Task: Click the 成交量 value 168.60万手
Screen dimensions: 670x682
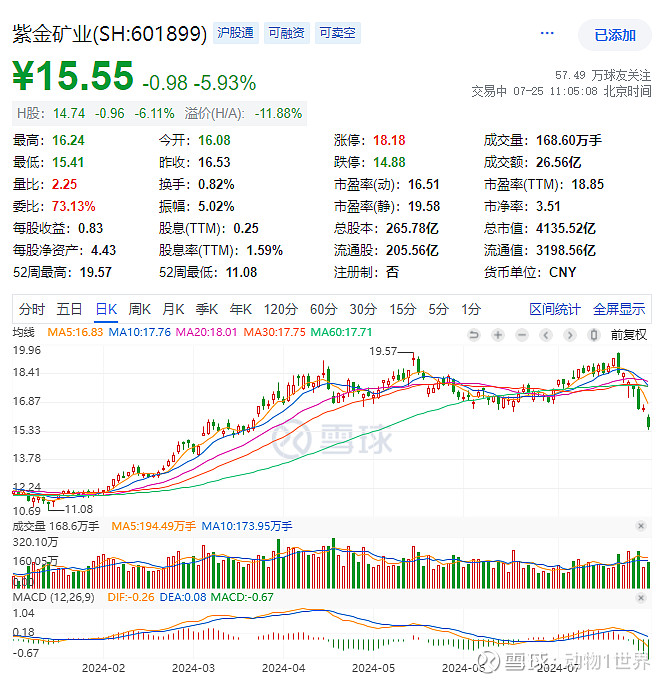Action: 569,140
